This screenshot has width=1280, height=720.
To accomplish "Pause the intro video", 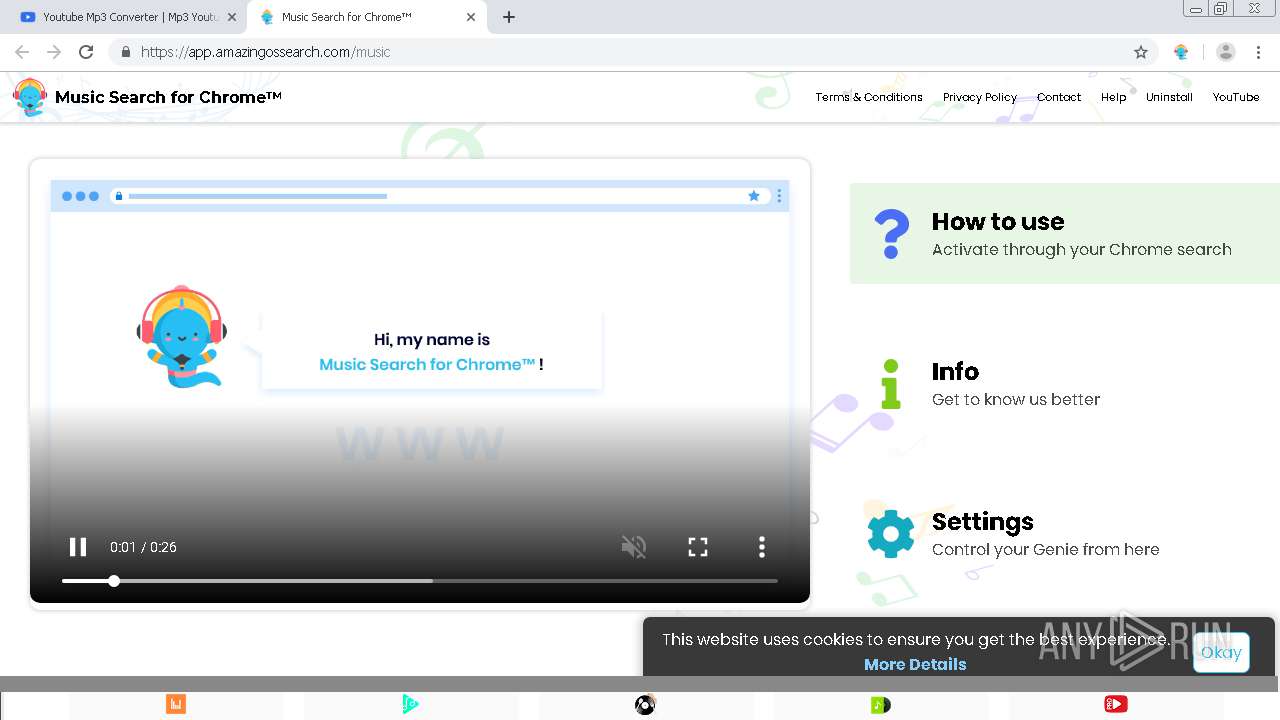I will (x=78, y=547).
